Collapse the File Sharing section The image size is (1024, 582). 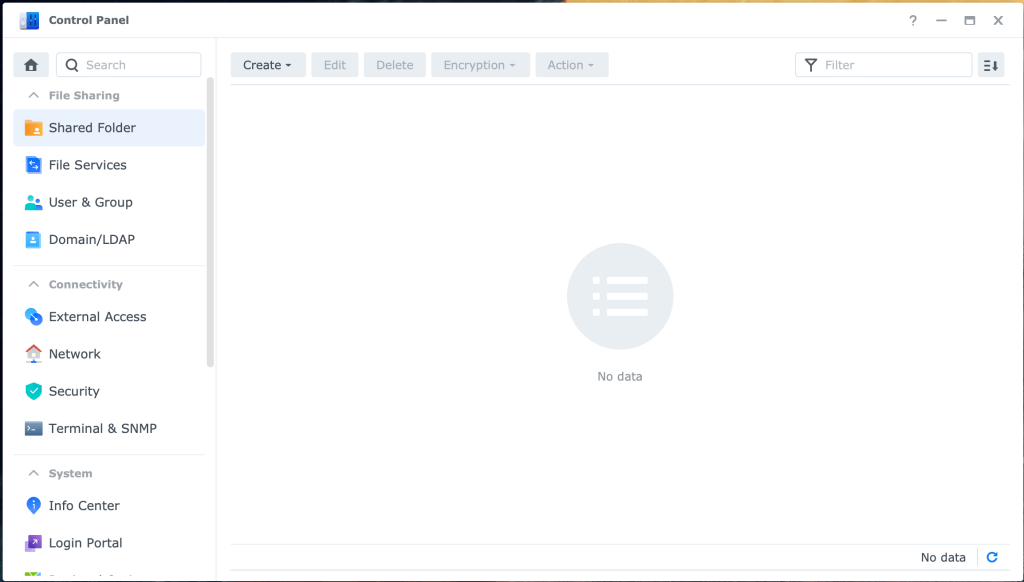click(x=33, y=96)
